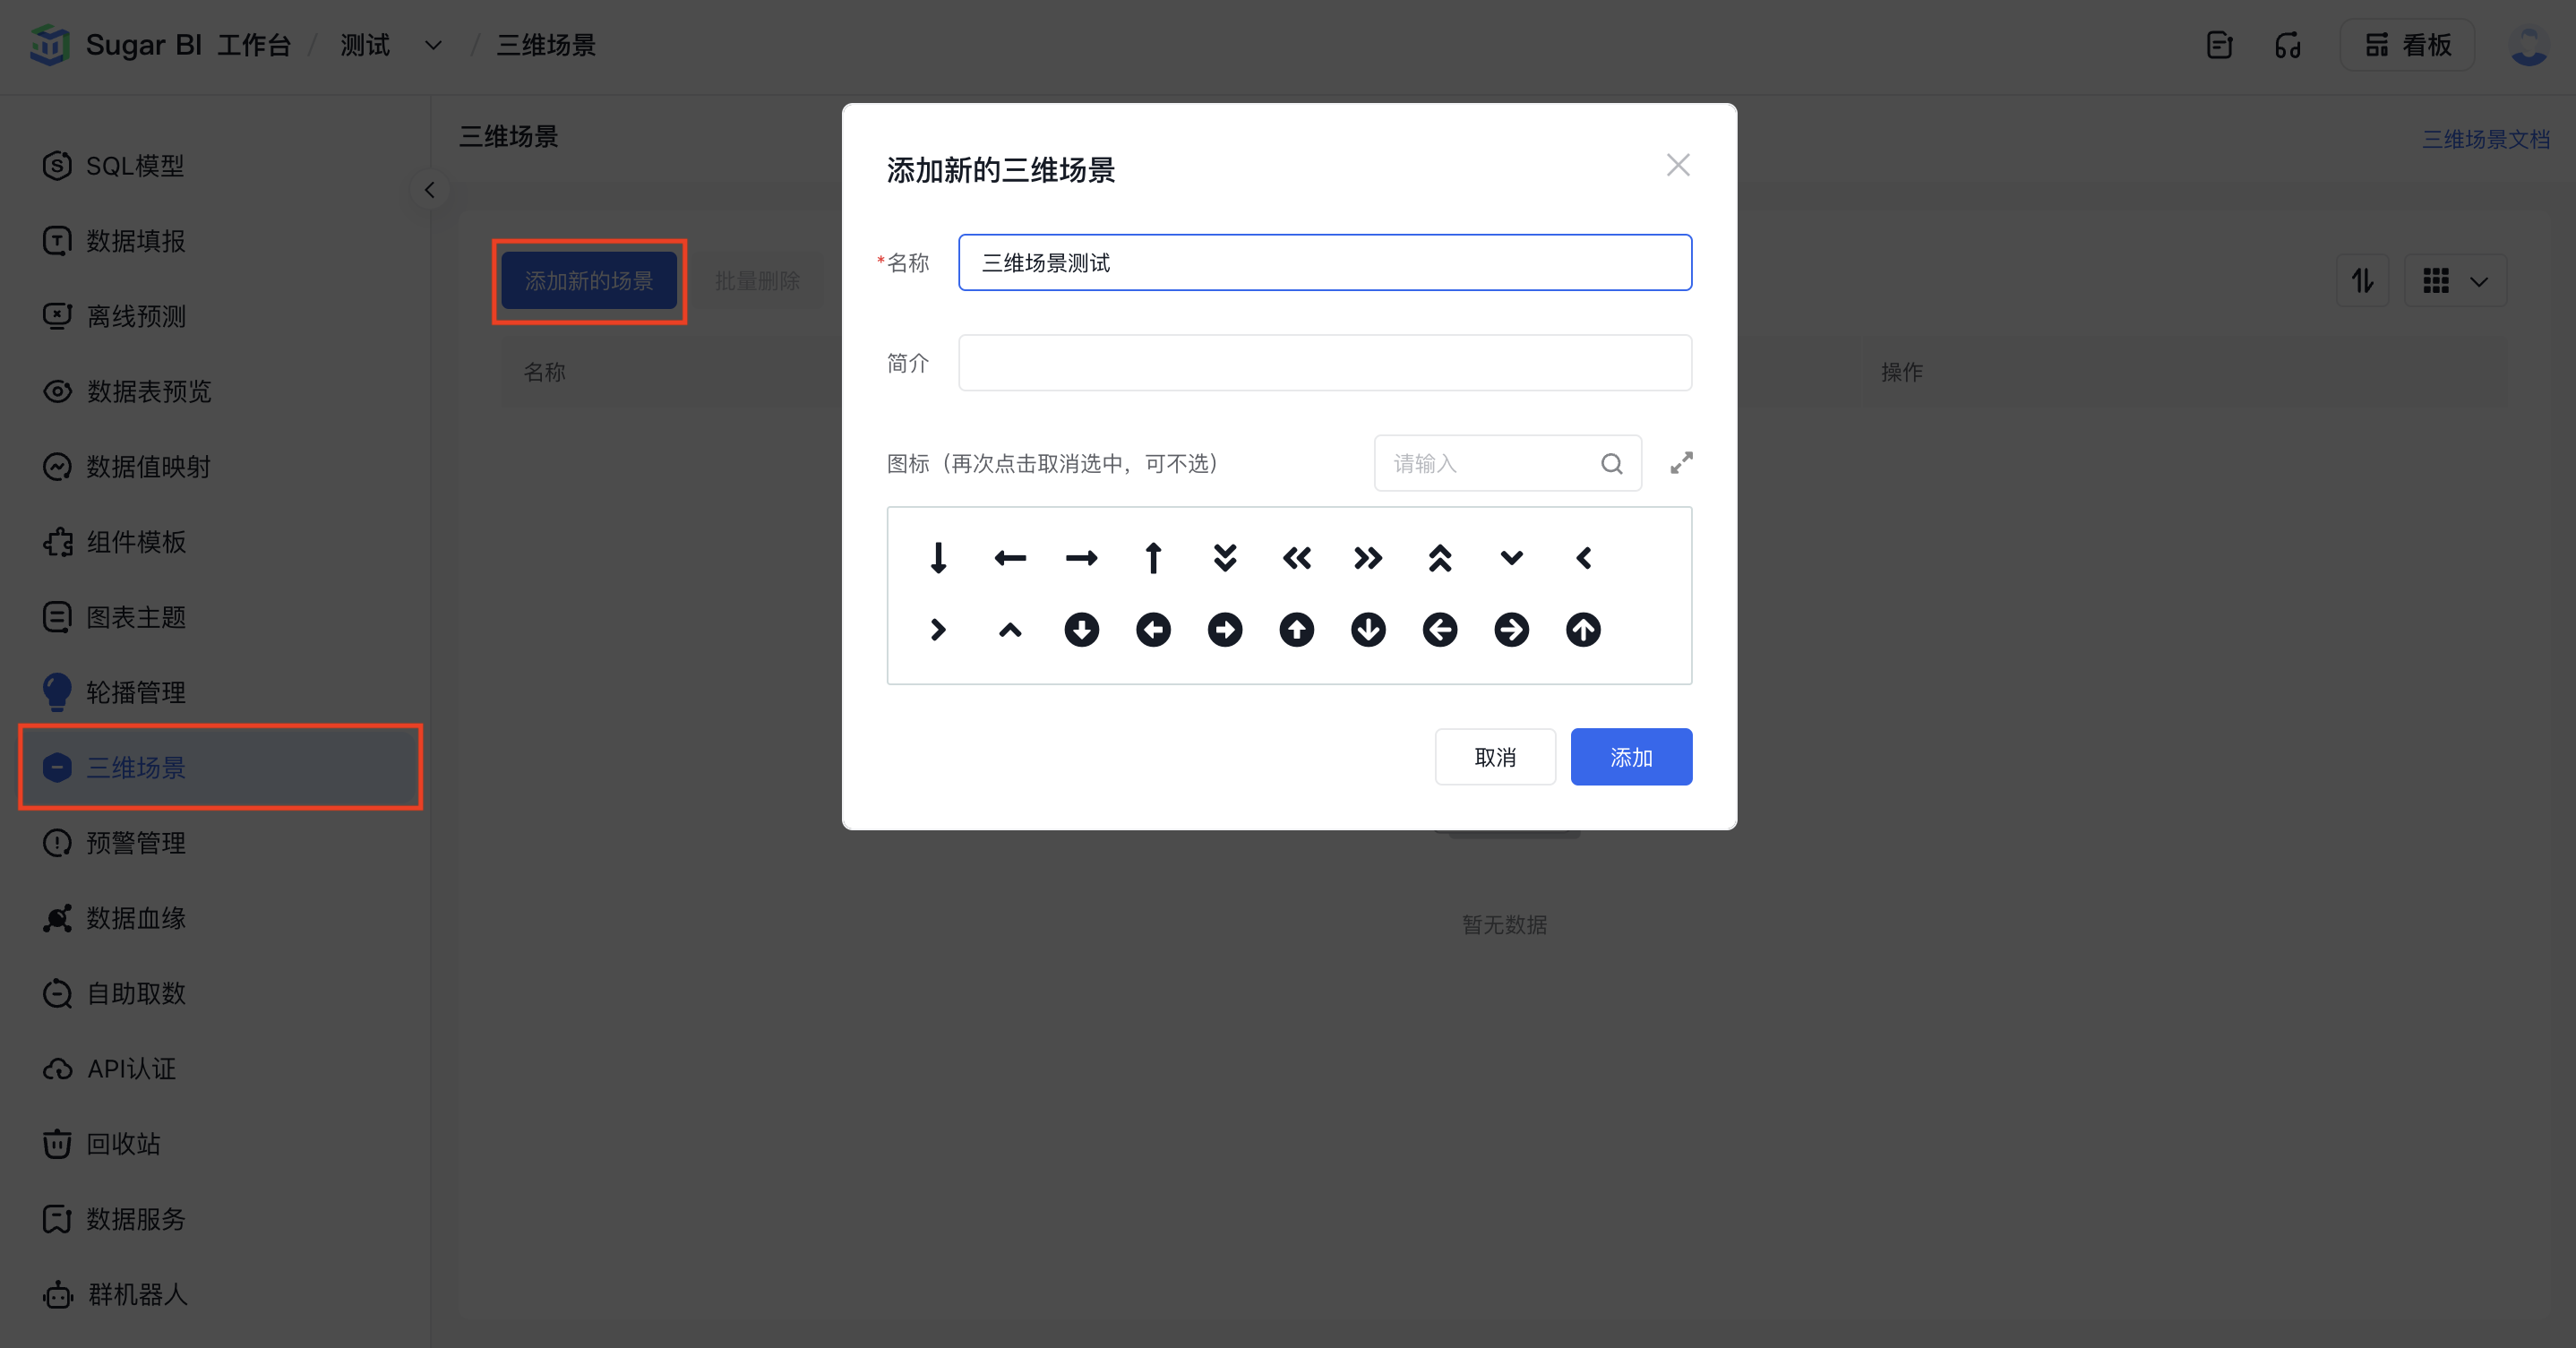Open the 测试 workspace dropdown
The width and height of the screenshot is (2576, 1348).
tap(390, 45)
